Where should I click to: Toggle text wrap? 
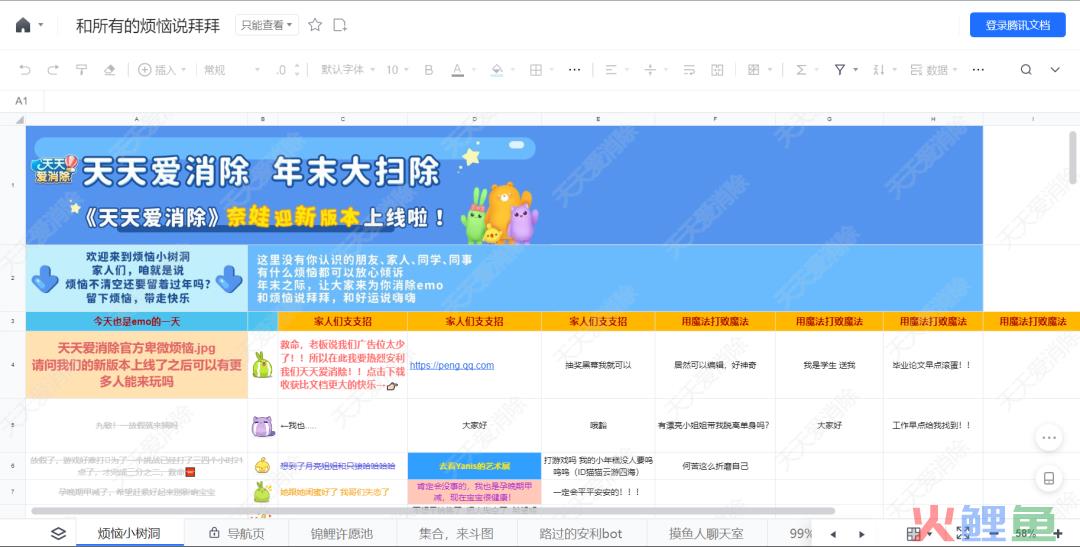[x=689, y=70]
